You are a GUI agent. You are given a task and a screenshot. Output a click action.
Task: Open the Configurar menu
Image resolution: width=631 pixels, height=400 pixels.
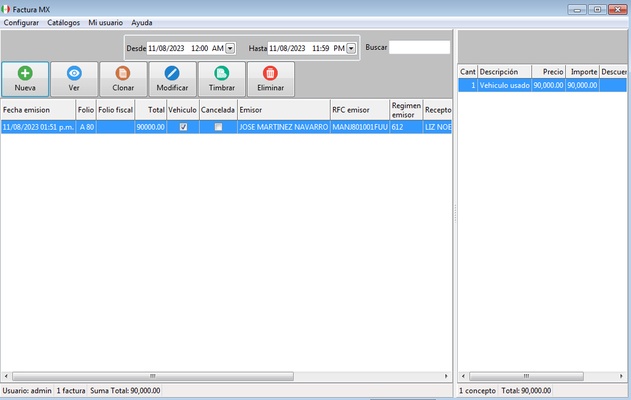[21, 23]
